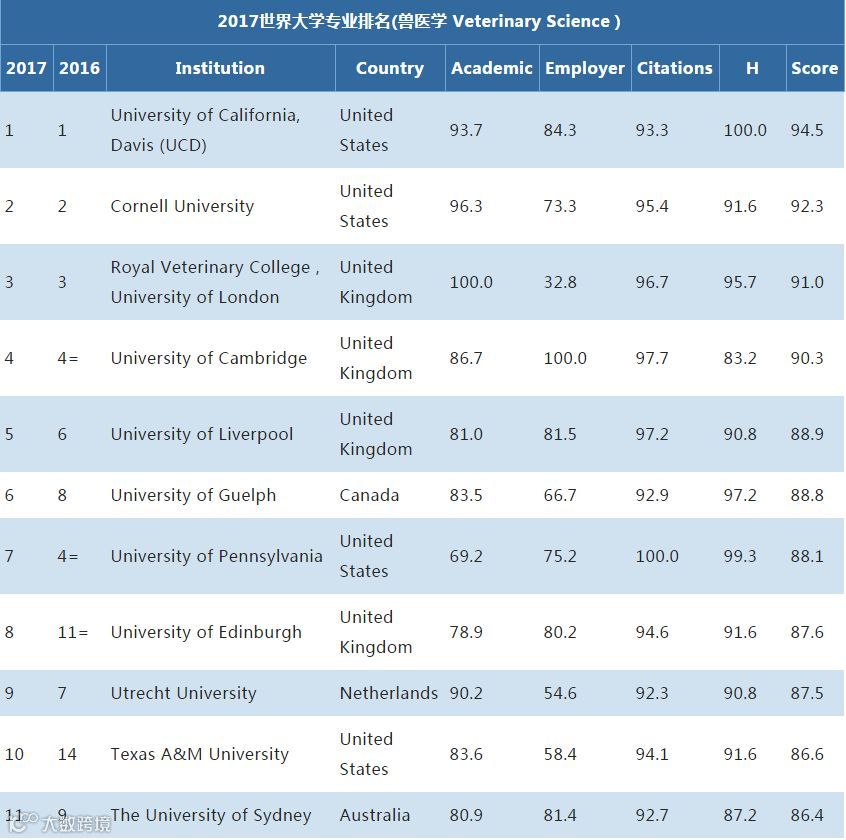Click Edinburgh's score value 87.6
Image resolution: width=846 pixels, height=840 pixels.
point(807,632)
